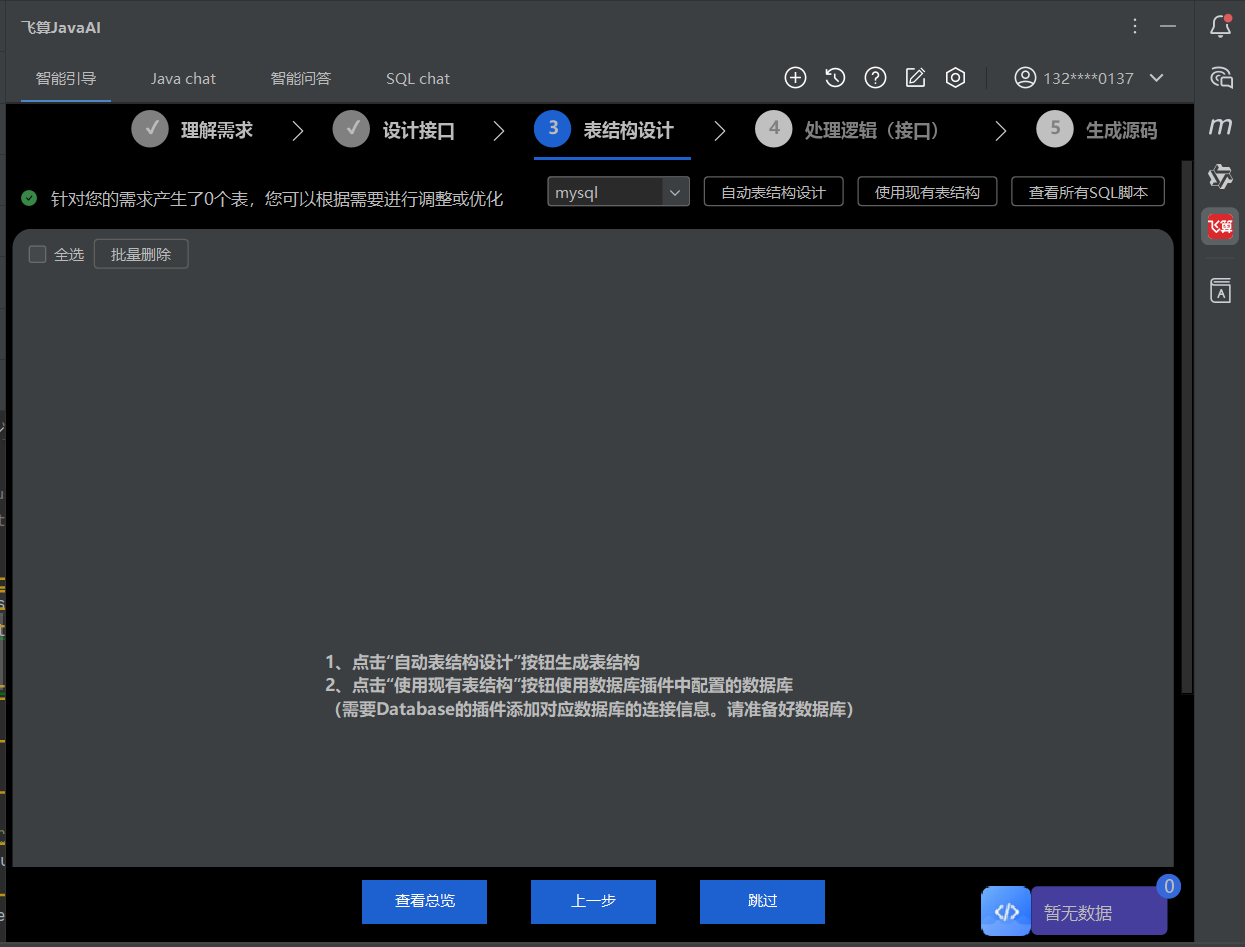
Task: Click the 飞算JavaAI panel title
Action: coord(61,27)
